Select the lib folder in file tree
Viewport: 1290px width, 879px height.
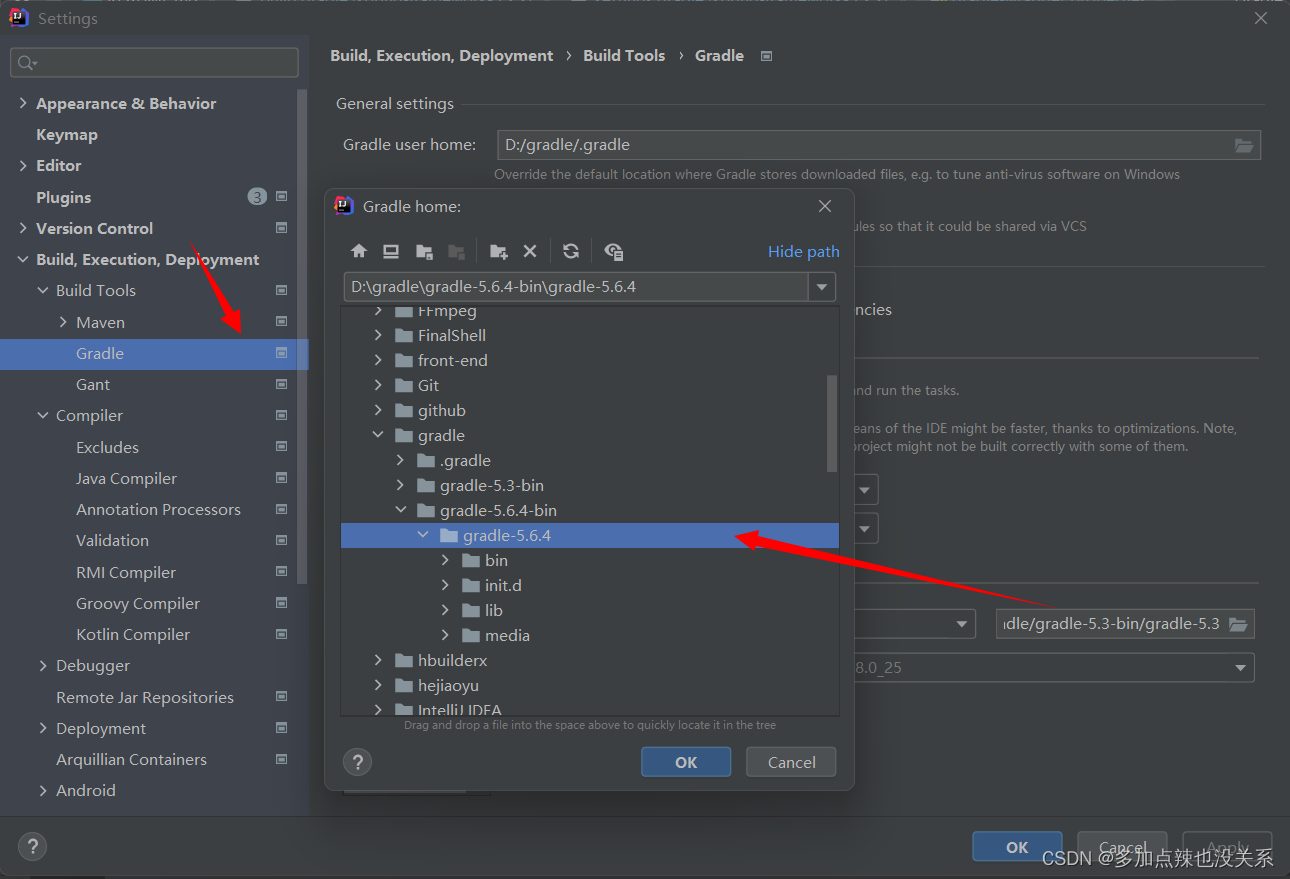(494, 610)
